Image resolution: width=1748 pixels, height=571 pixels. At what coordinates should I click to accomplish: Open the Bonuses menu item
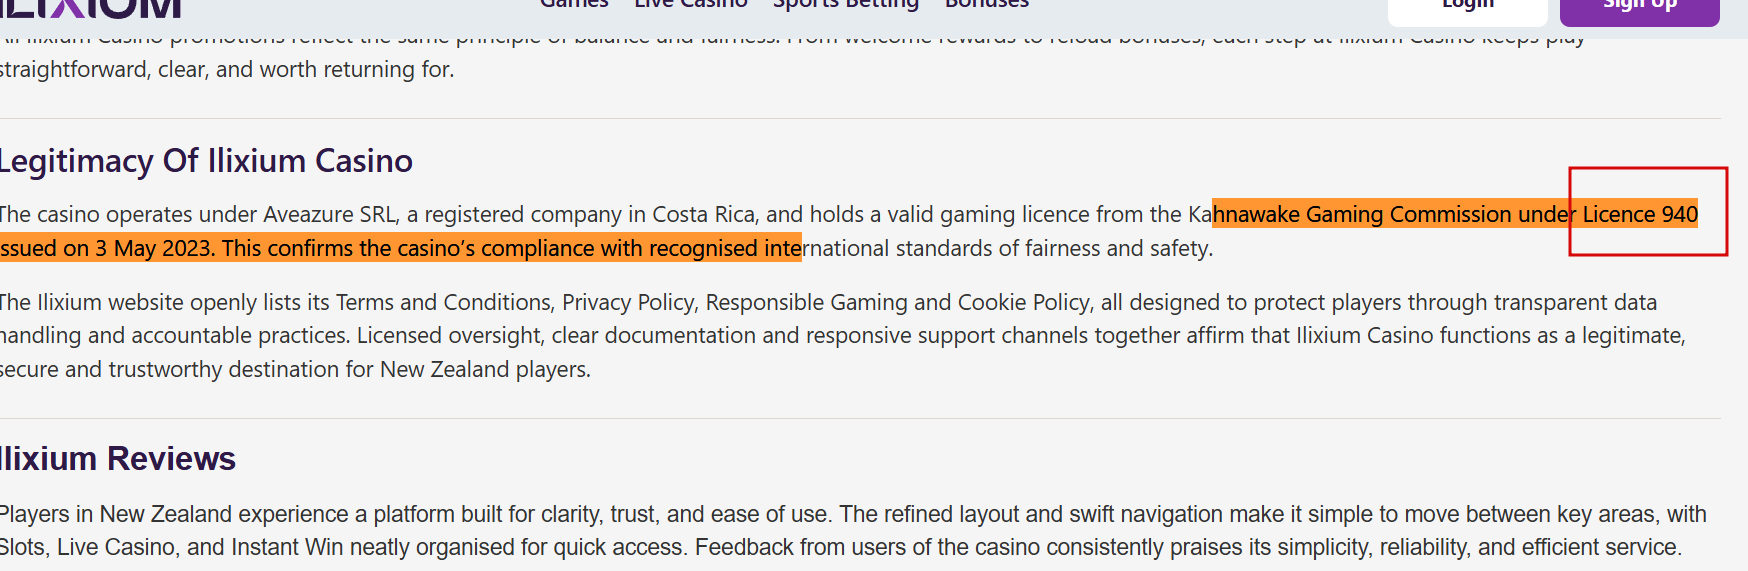[x=987, y=5]
